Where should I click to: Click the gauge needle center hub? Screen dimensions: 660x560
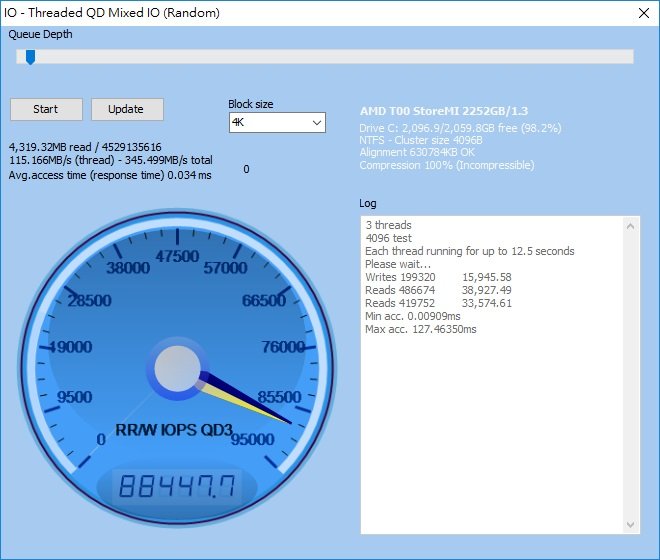177,368
